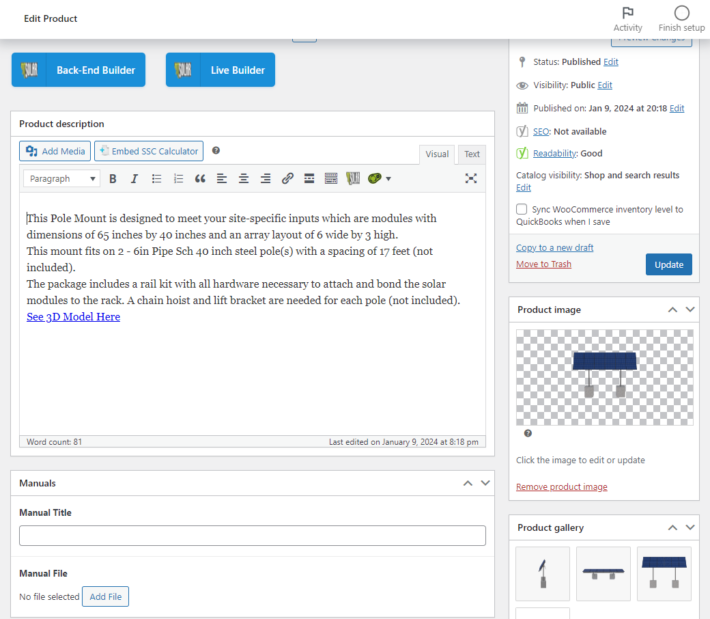710x619 pixels.
Task: Open distraction-free fullscreen mode
Action: coord(471,179)
